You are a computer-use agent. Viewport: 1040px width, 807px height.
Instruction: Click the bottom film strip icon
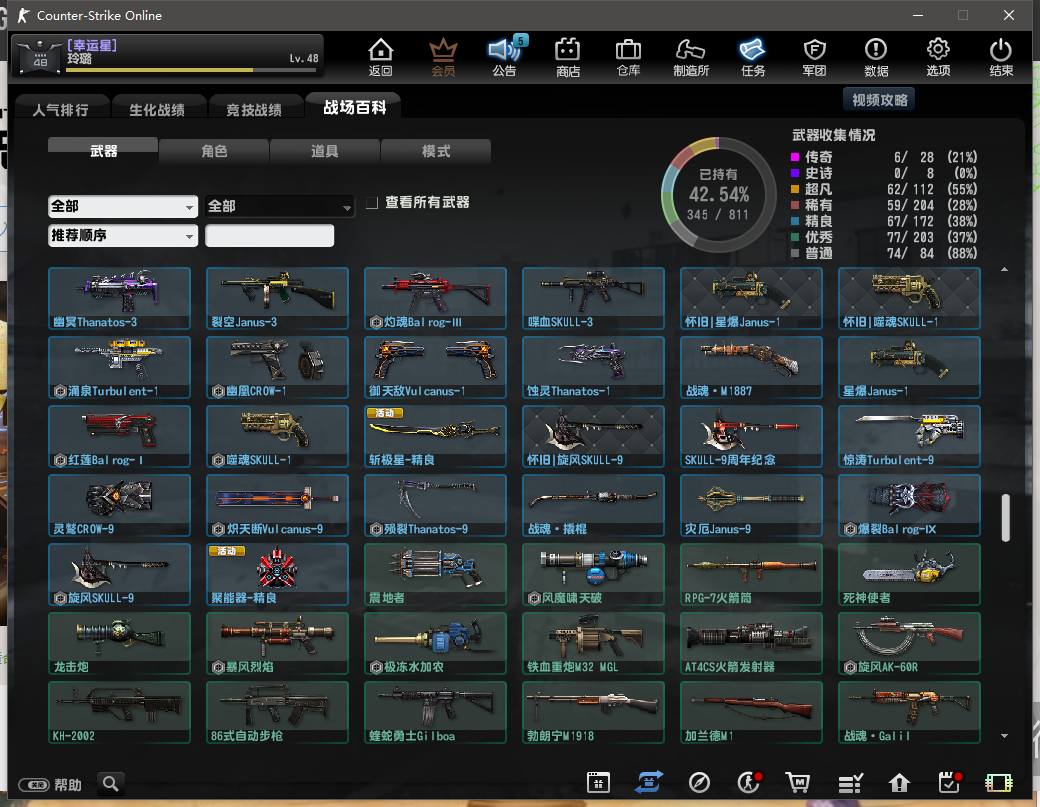click(x=998, y=783)
